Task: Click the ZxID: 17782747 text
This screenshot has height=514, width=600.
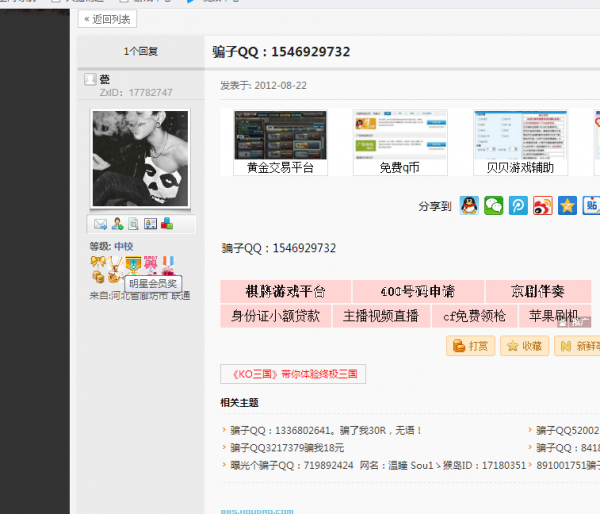Action: pyautogui.click(x=136, y=93)
